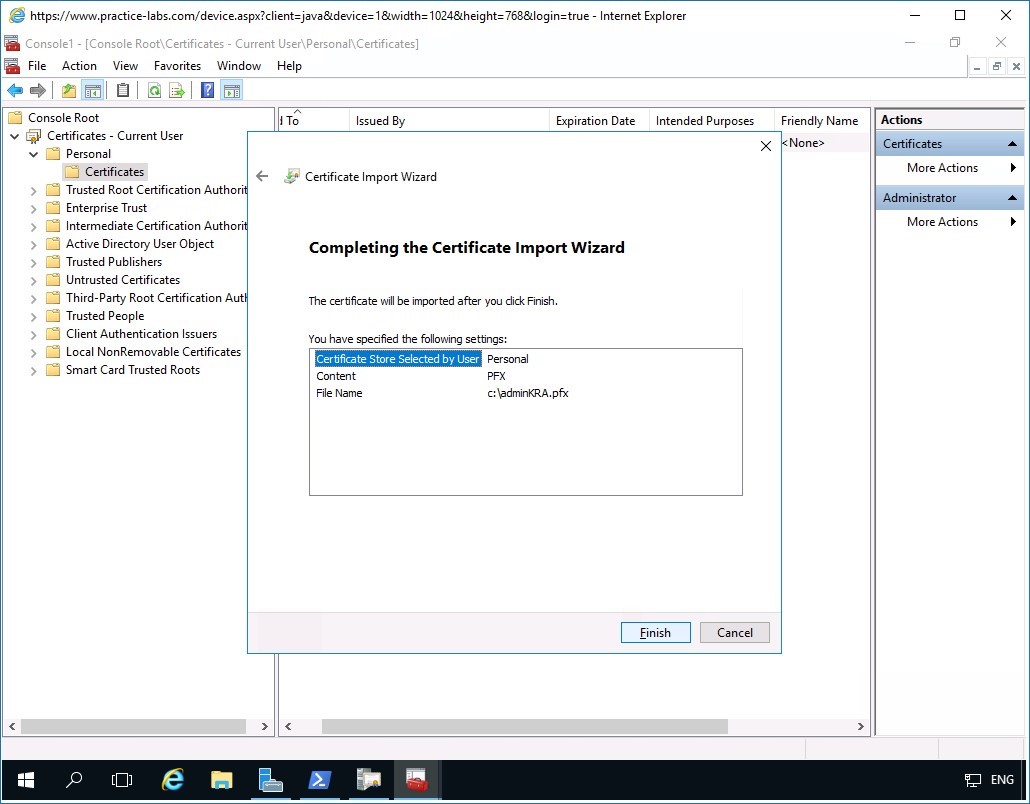
Task: Collapse the Personal folder node
Action: tap(34, 154)
